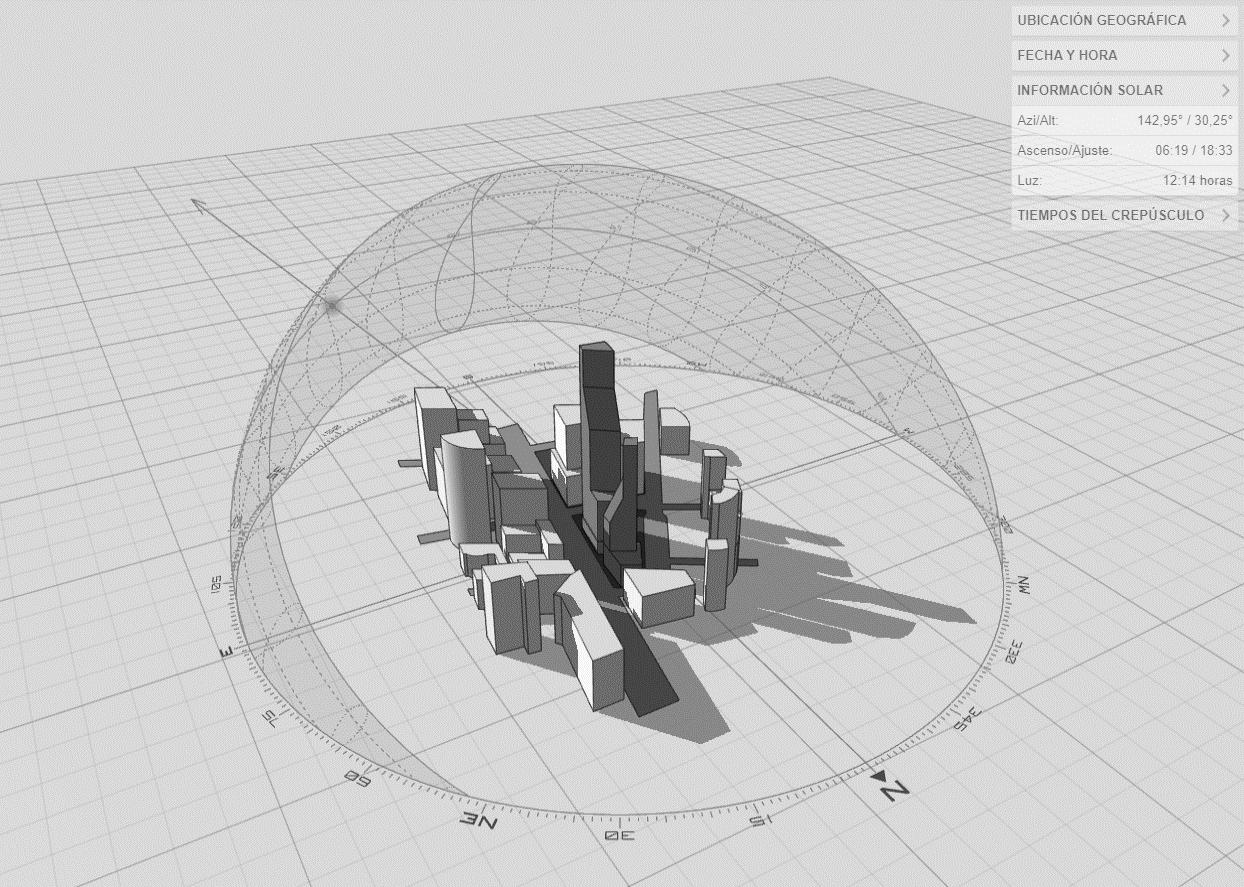Viewport: 1244px width, 887px height.
Task: Expand the UBICACIÓN GEOGRÁFICA panel chevron
Action: pyautogui.click(x=1225, y=20)
